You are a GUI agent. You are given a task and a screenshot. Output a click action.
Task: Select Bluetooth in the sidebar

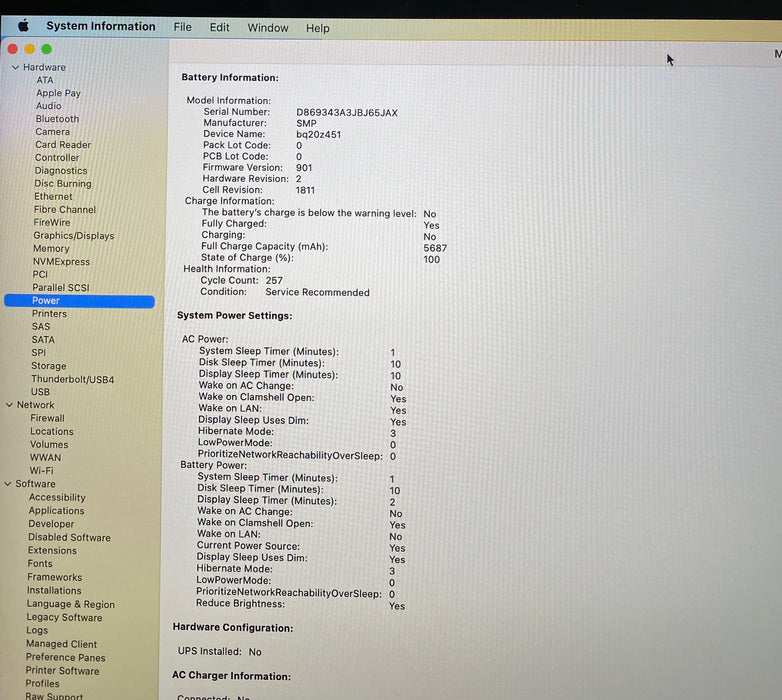(57, 119)
